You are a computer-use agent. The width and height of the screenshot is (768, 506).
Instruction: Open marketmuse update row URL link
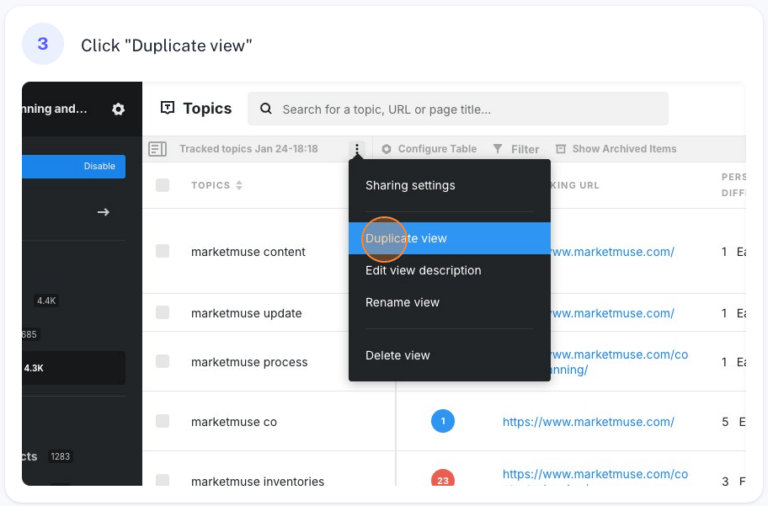[612, 313]
